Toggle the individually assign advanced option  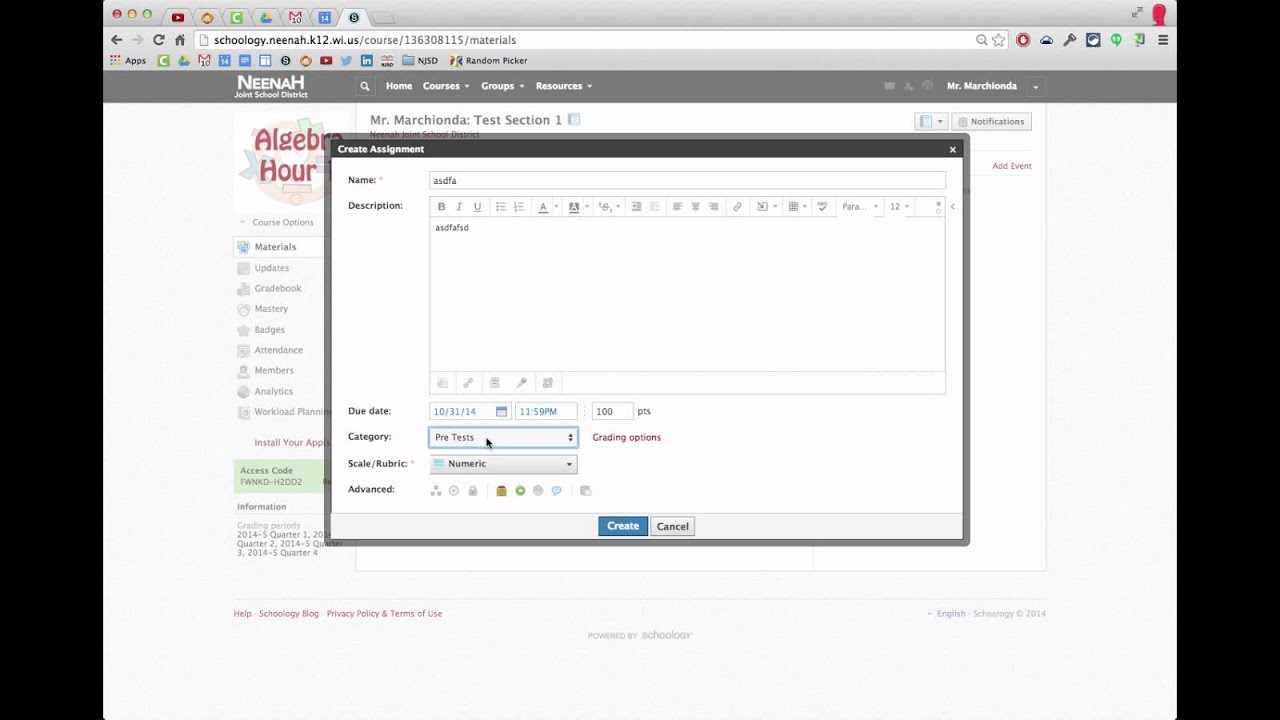click(x=436, y=491)
